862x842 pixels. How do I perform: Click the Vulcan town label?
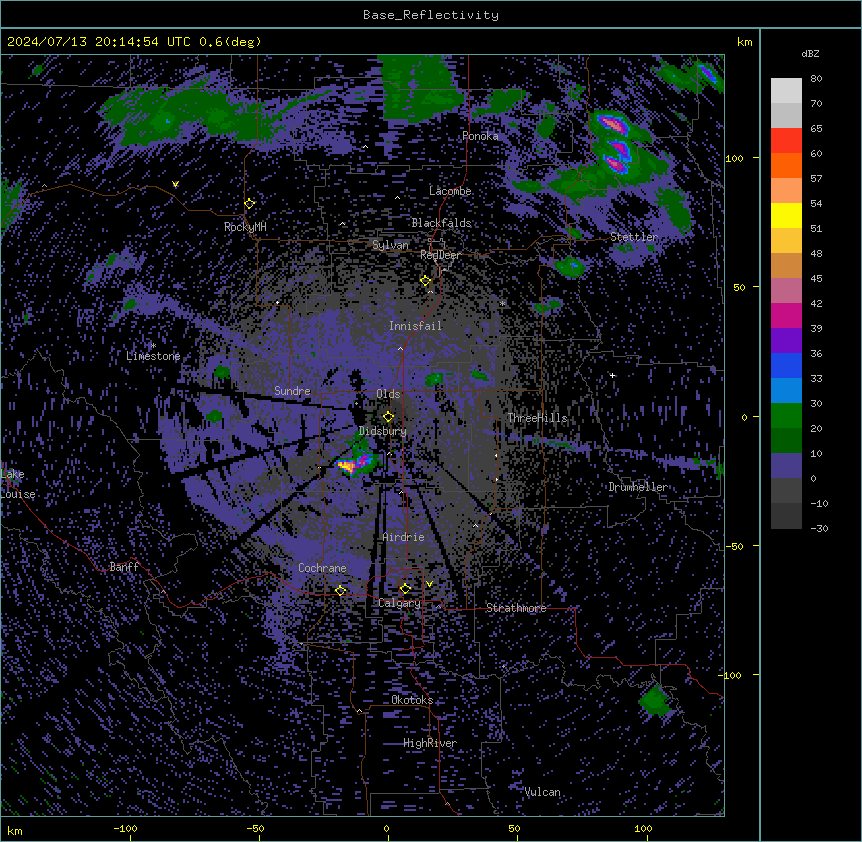coord(542,792)
